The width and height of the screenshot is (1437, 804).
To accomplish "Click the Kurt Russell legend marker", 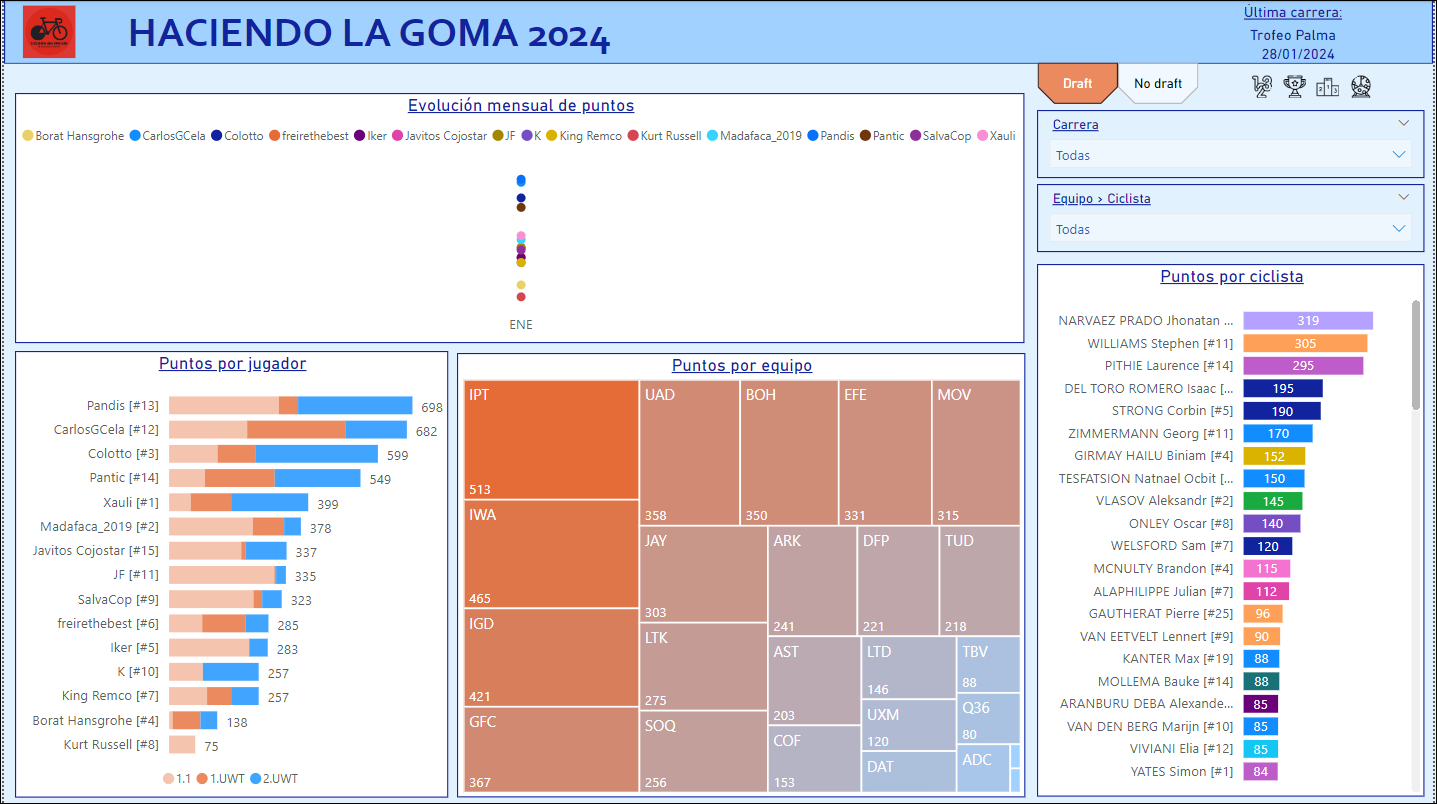I will 633,136.
